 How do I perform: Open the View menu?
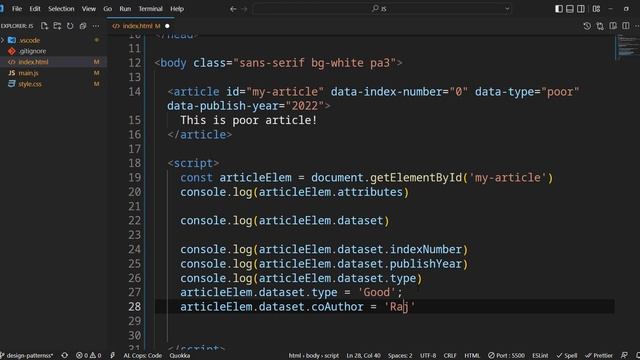tap(89, 9)
